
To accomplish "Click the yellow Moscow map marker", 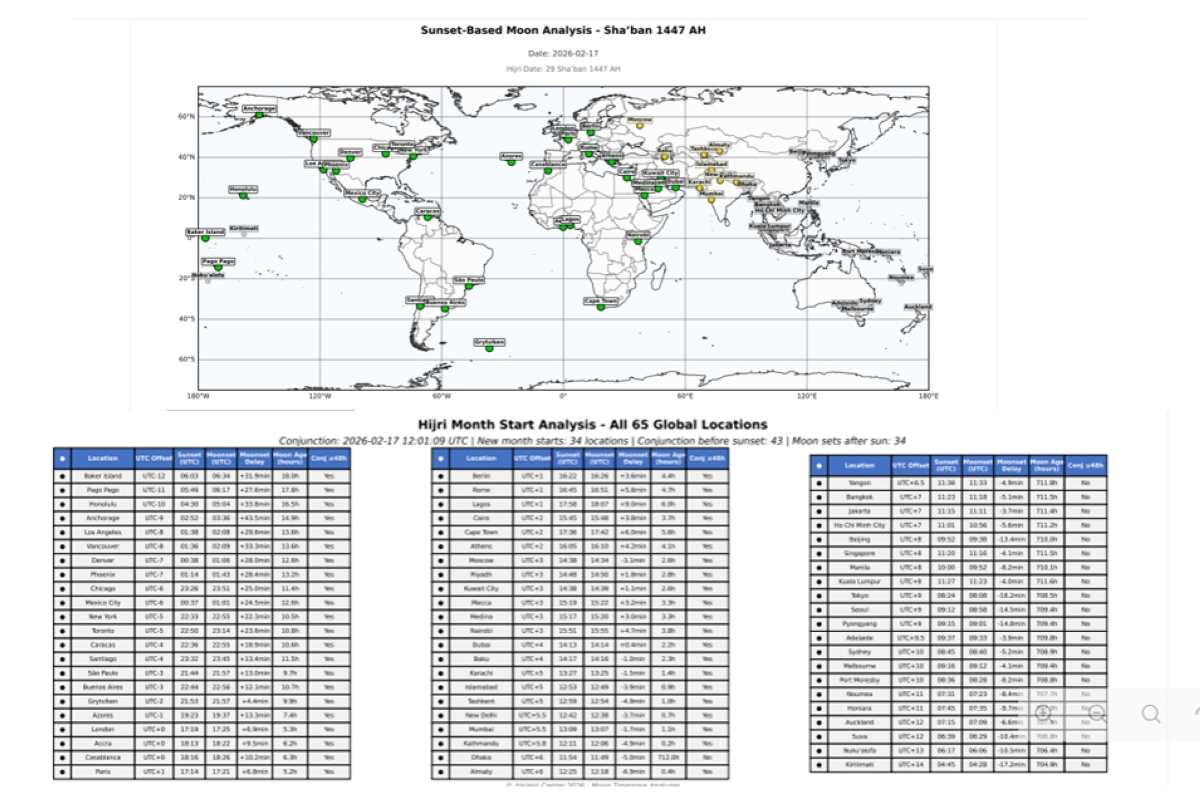I will click(x=641, y=127).
